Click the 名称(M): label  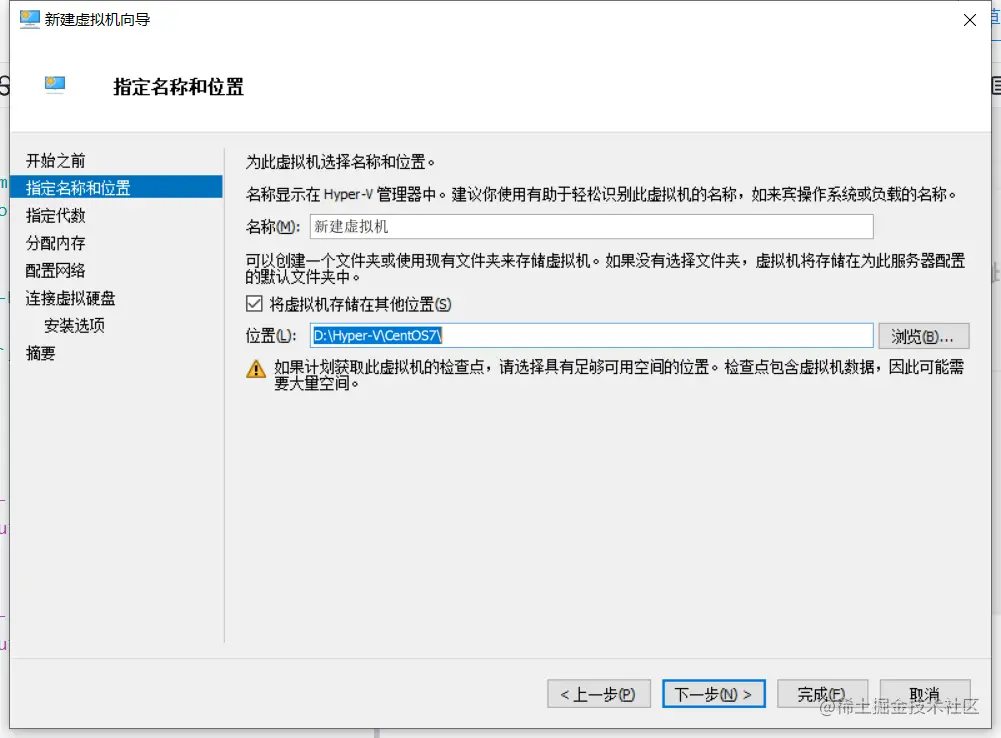click(x=273, y=227)
